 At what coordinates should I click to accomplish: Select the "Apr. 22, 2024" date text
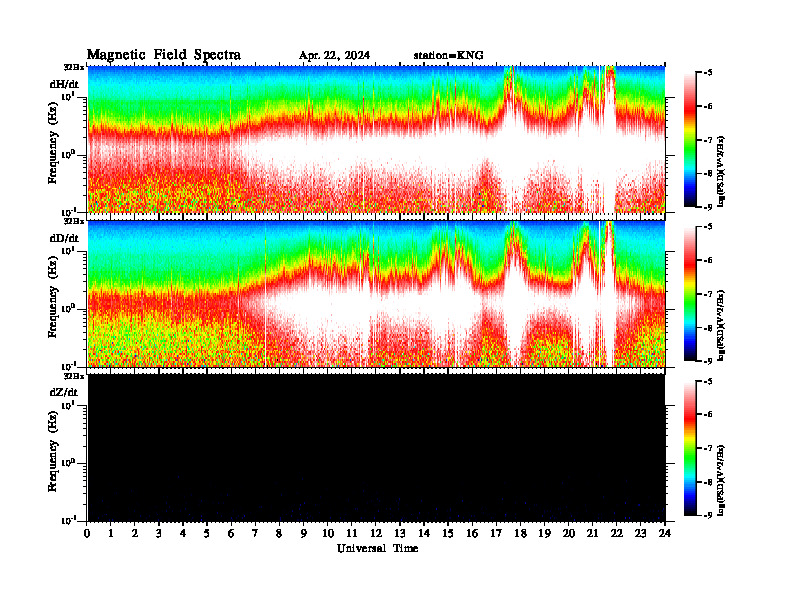click(334, 56)
